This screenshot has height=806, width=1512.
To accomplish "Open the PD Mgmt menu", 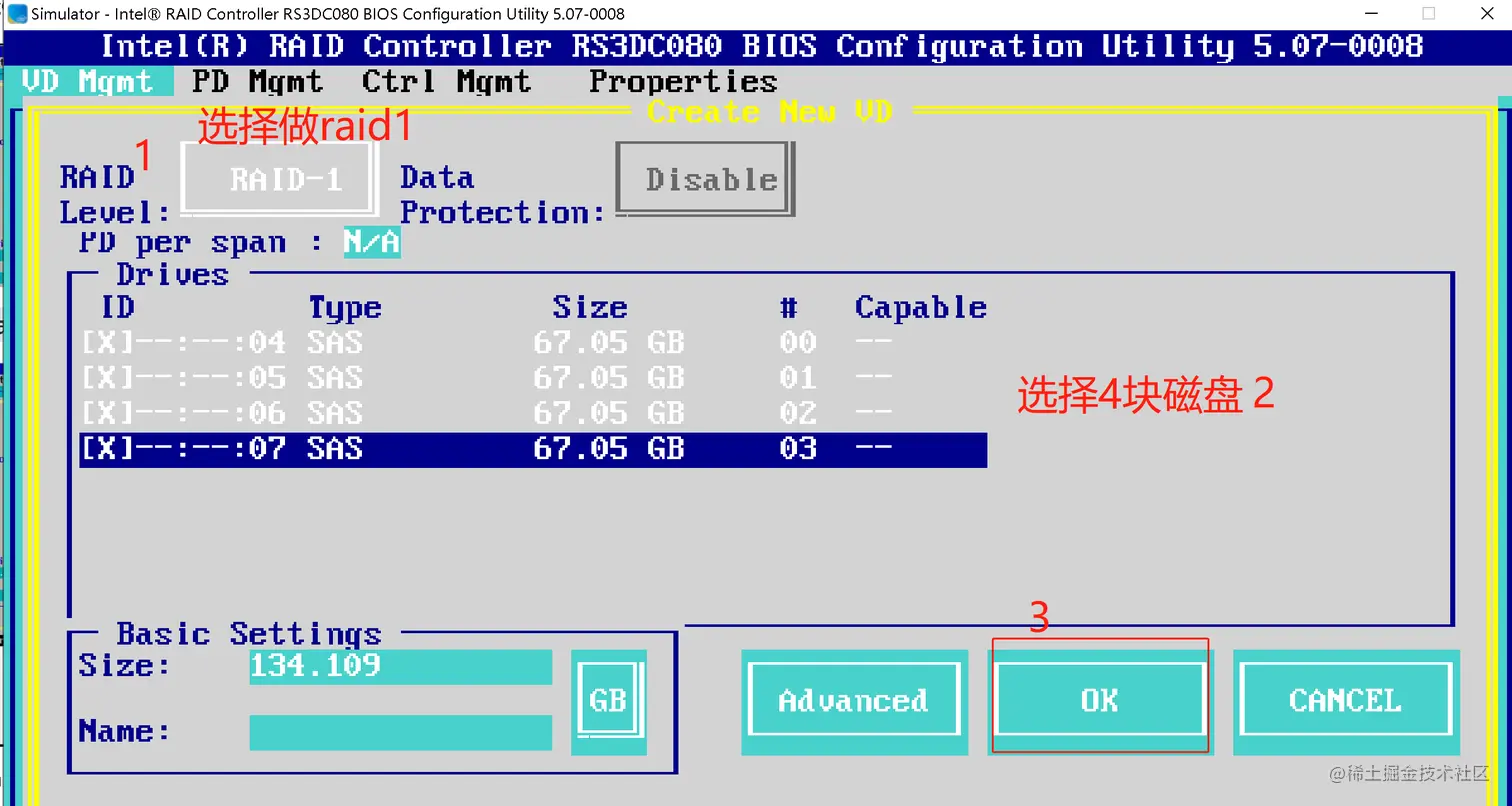I will pyautogui.click(x=257, y=81).
